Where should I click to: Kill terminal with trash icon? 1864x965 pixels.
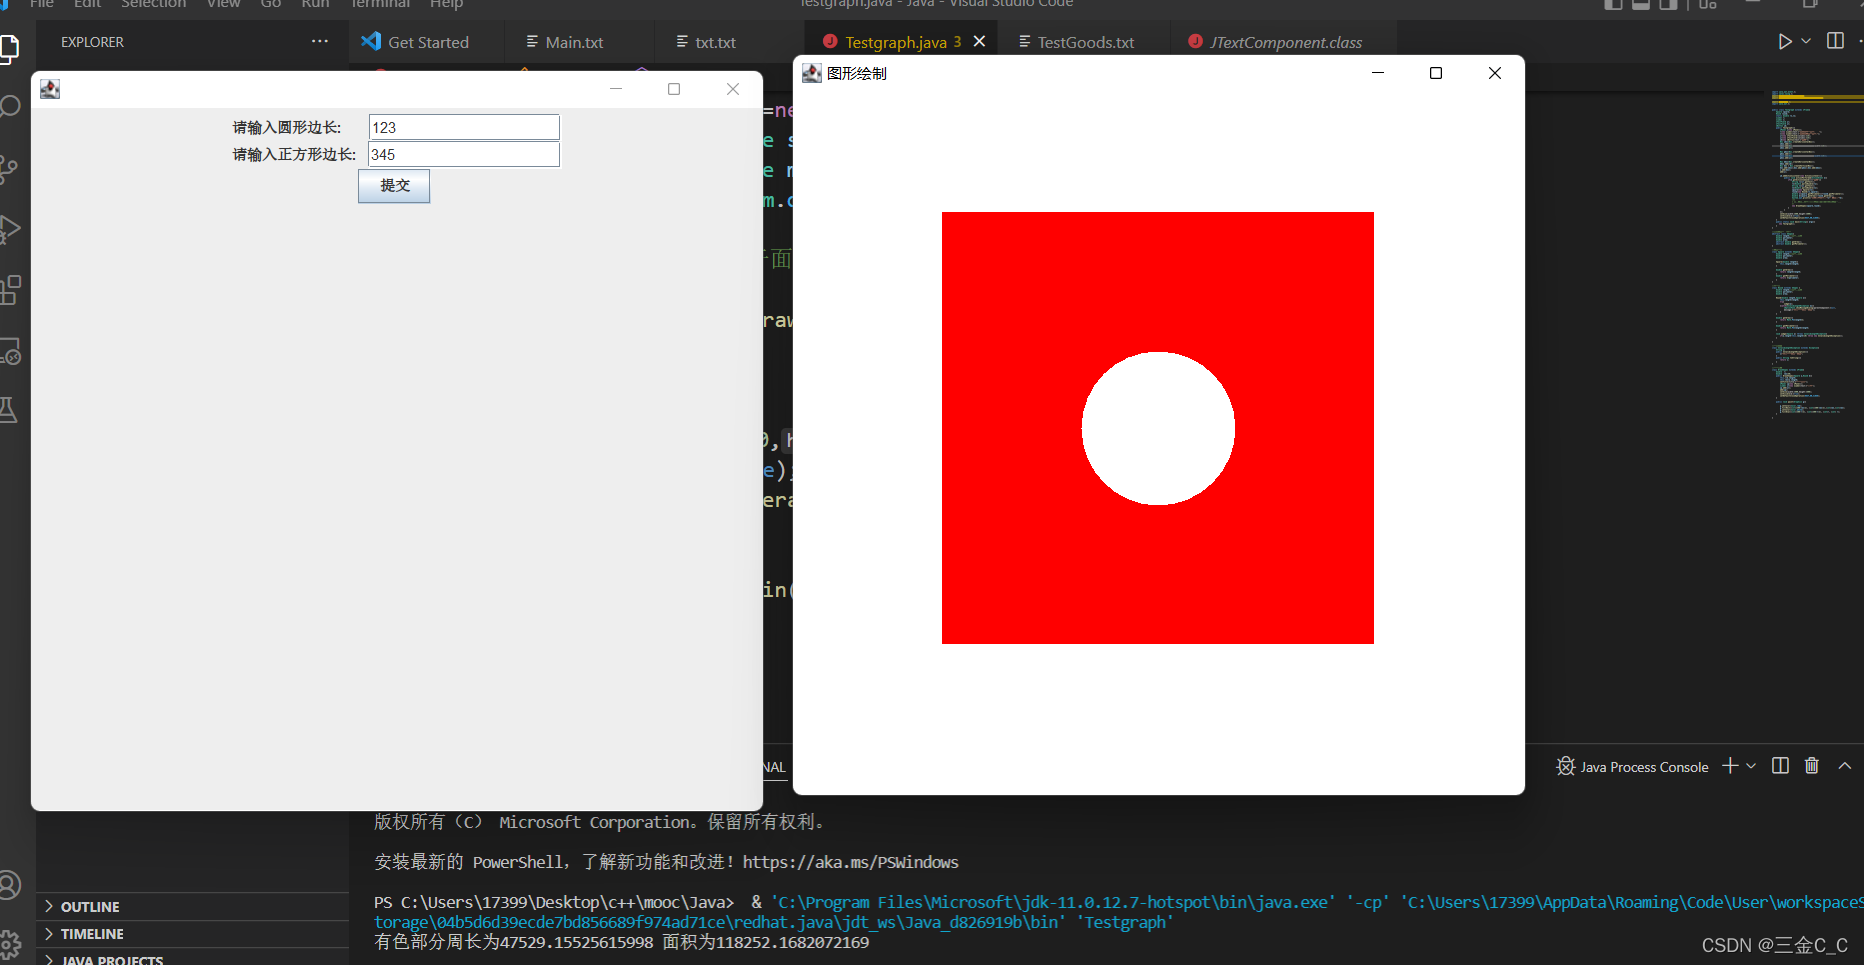(1812, 766)
